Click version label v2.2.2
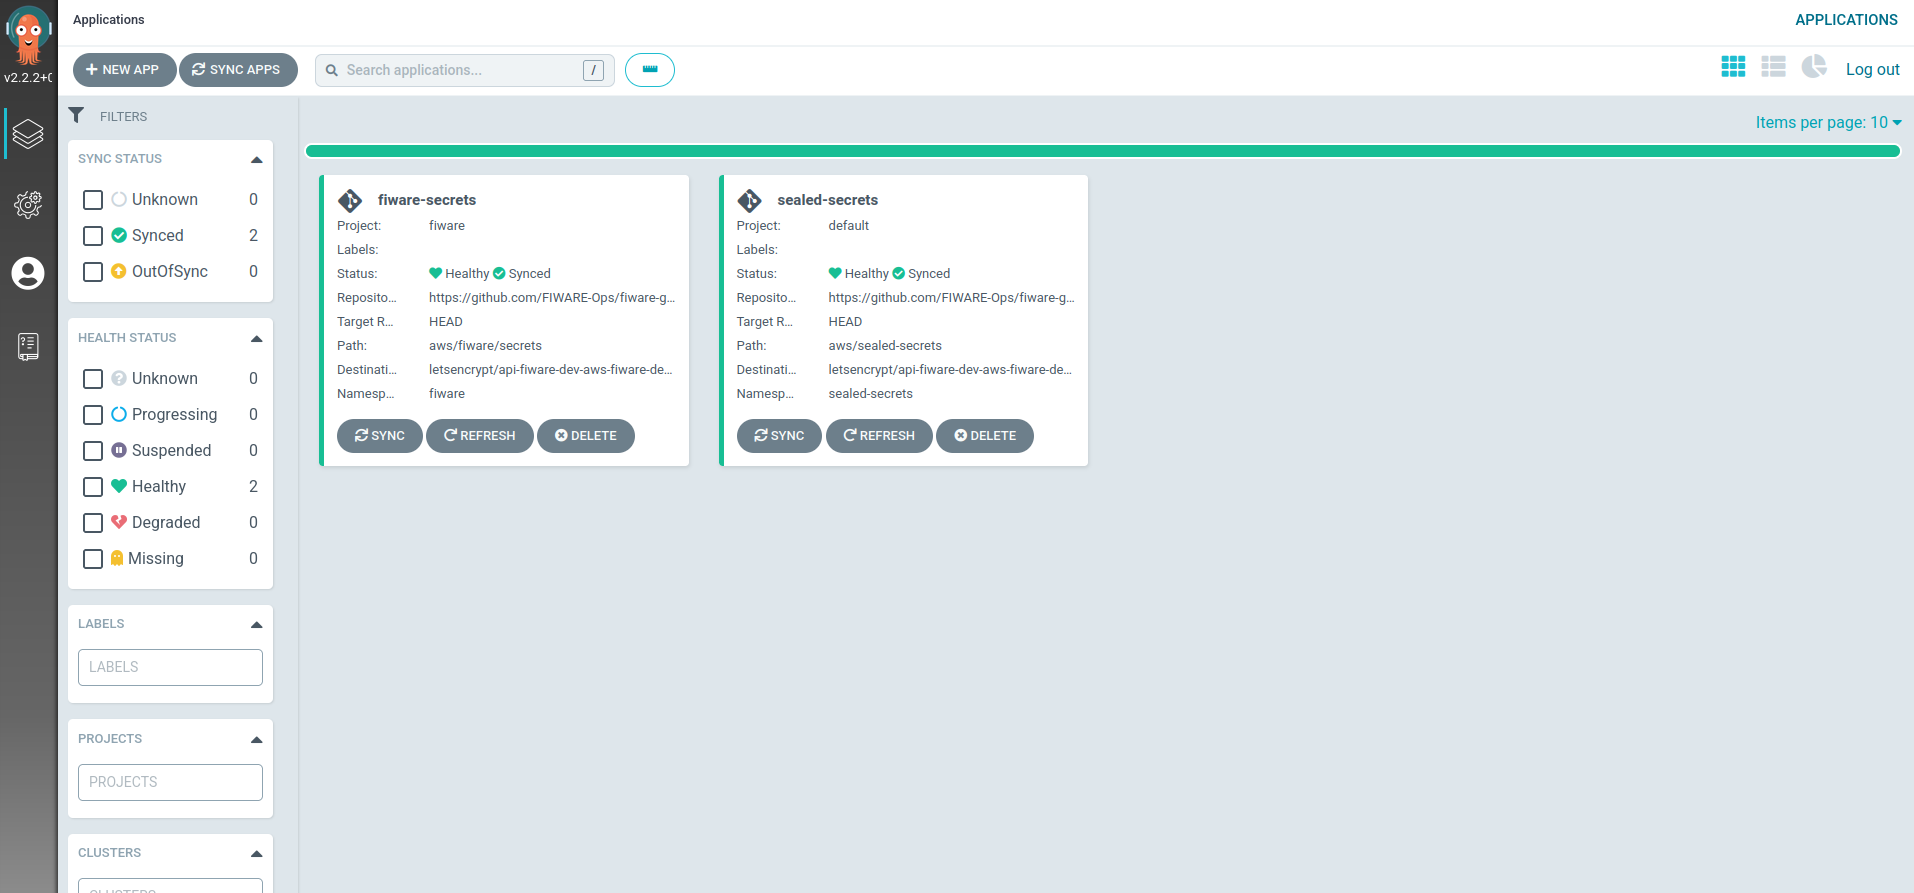 point(28,77)
